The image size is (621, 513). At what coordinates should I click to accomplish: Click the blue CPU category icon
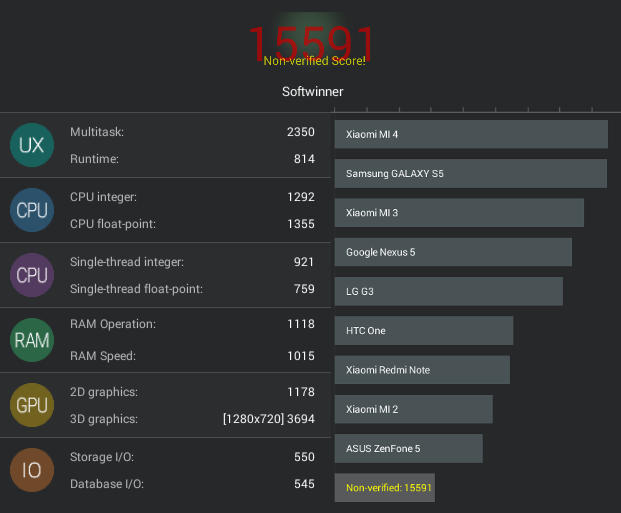[32, 210]
